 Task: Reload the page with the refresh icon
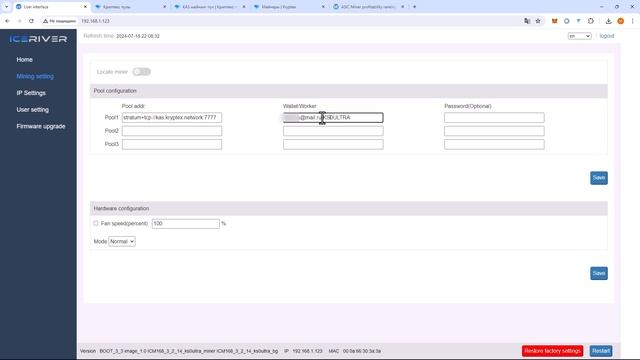coord(31,21)
